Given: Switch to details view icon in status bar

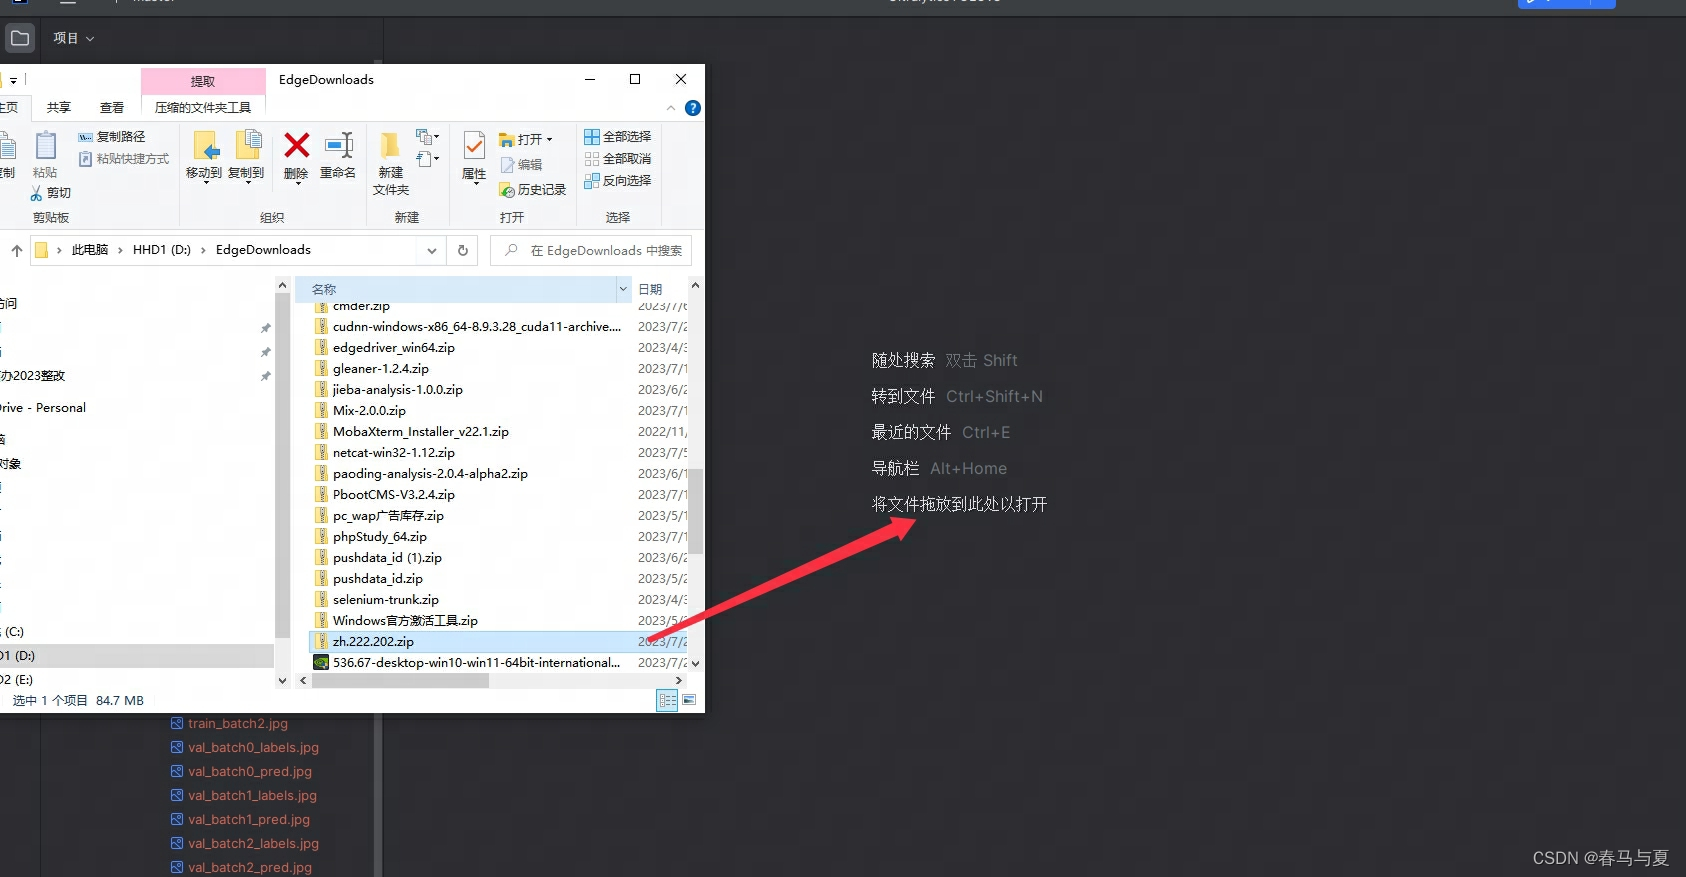Looking at the screenshot, I should [x=667, y=701].
